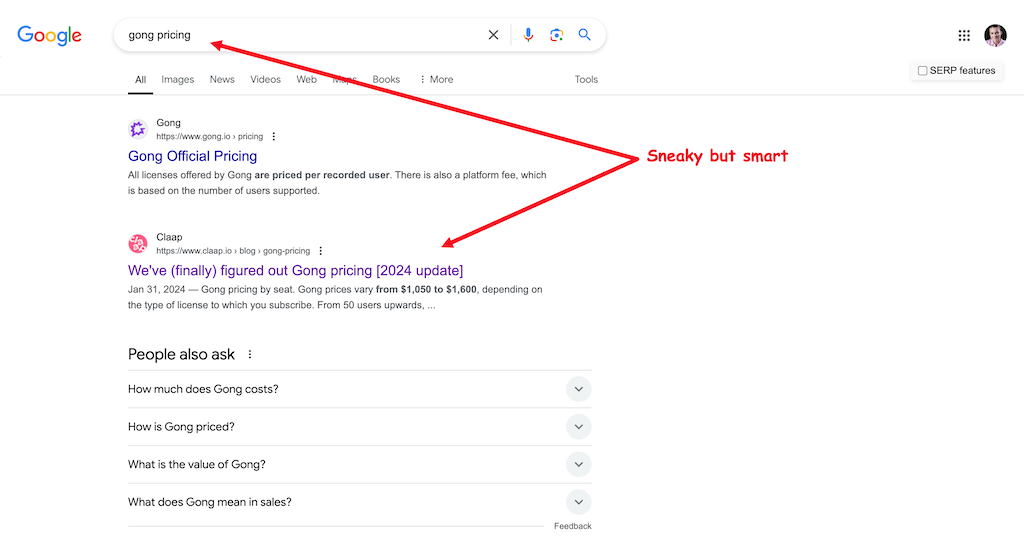Click snippet text 'are priced per recorded user'
Image resolution: width=1024 pixels, height=545 pixels.
(322, 175)
